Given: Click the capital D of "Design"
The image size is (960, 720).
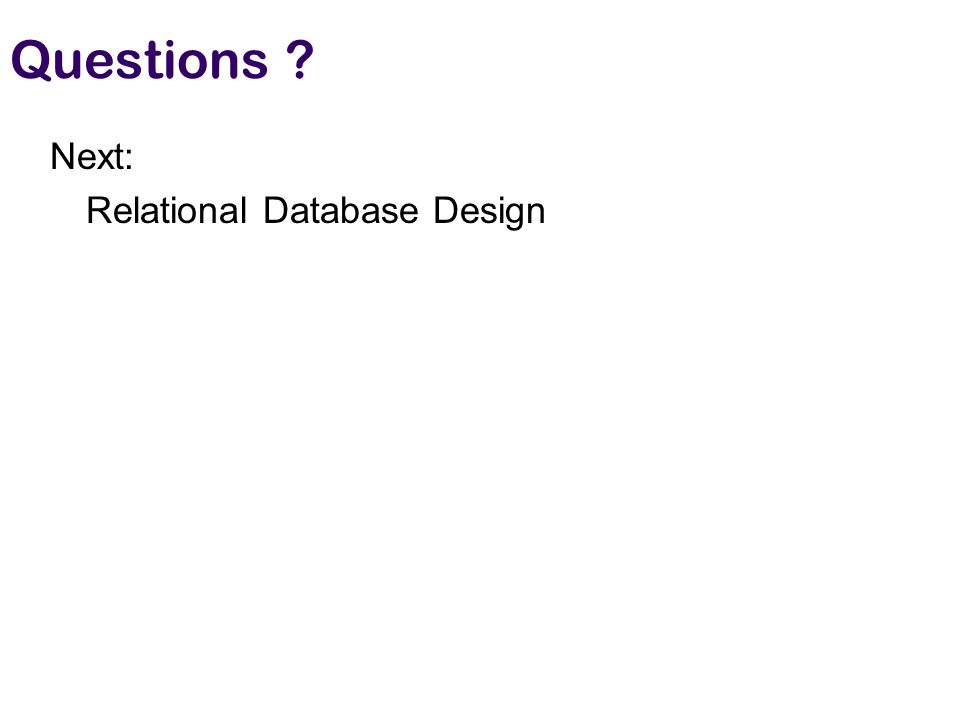Looking at the screenshot, I should click(x=446, y=211).
